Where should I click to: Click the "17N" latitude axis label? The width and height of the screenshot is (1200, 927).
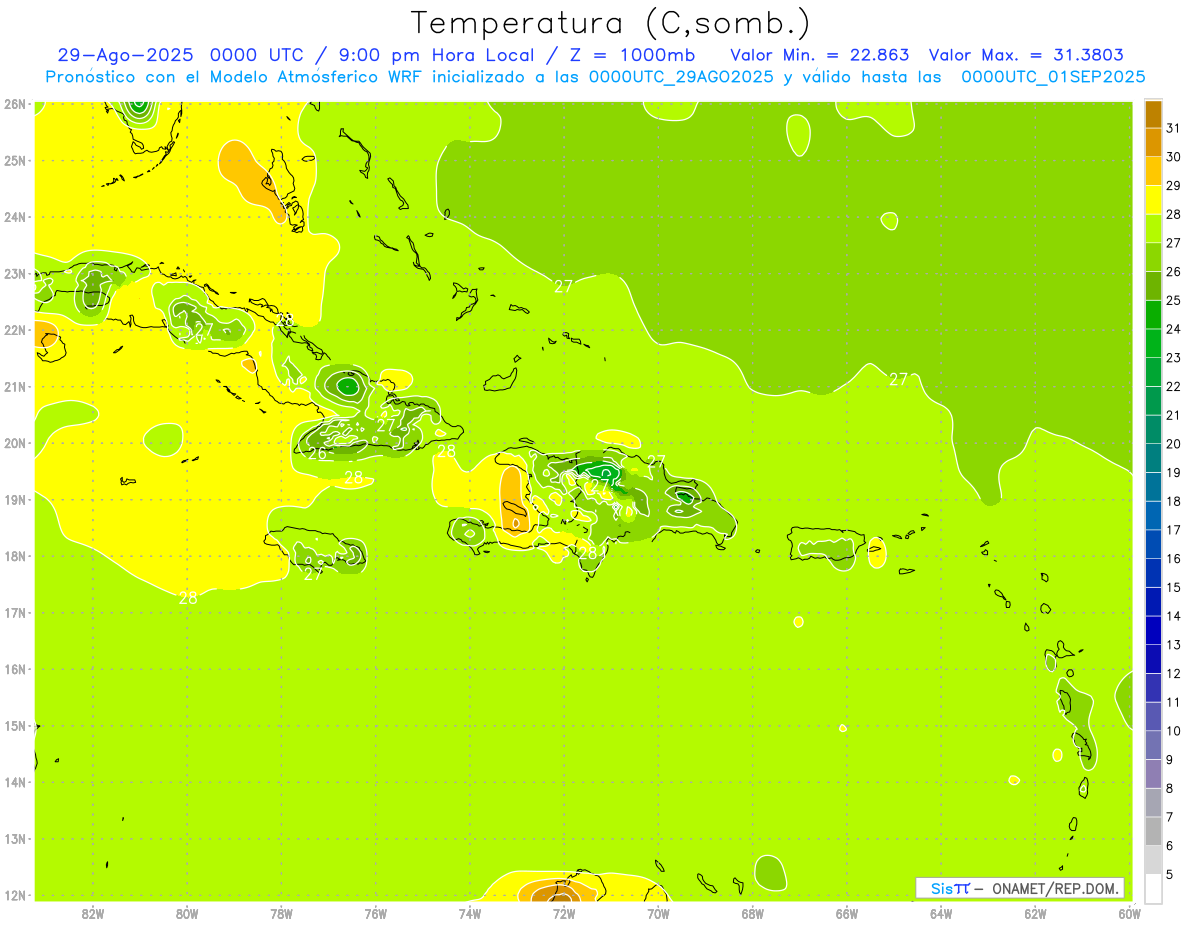[x=14, y=613]
